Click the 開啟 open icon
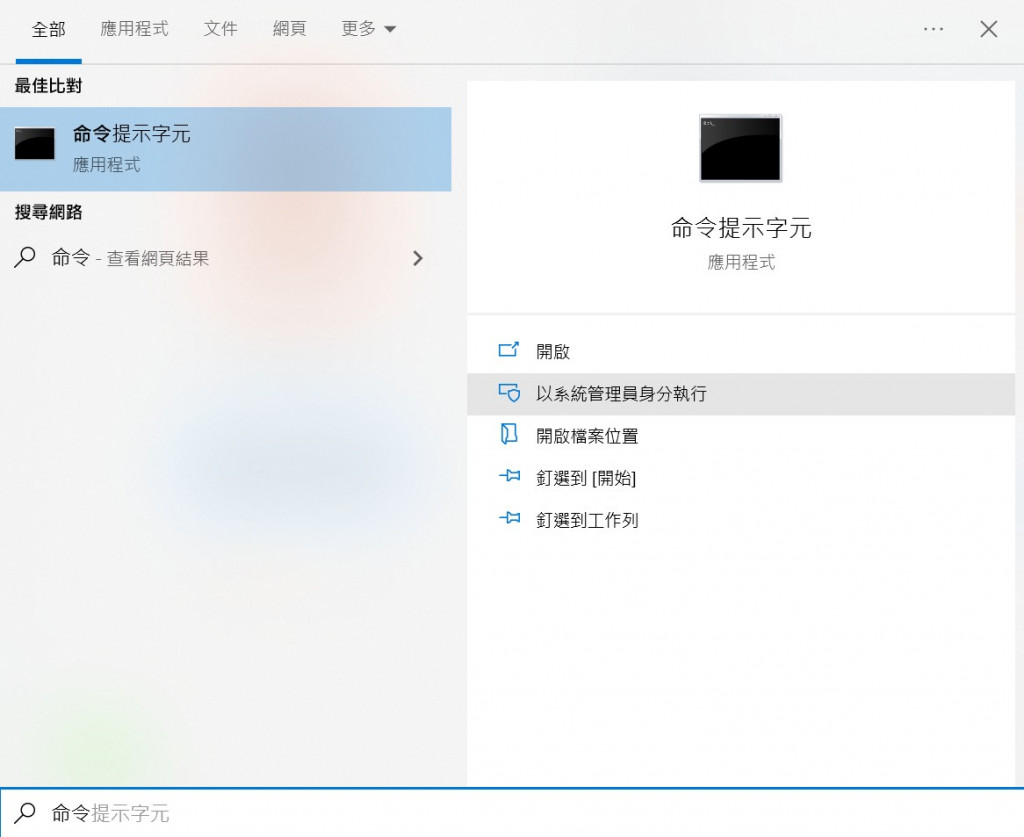1024x837 pixels. 509,350
